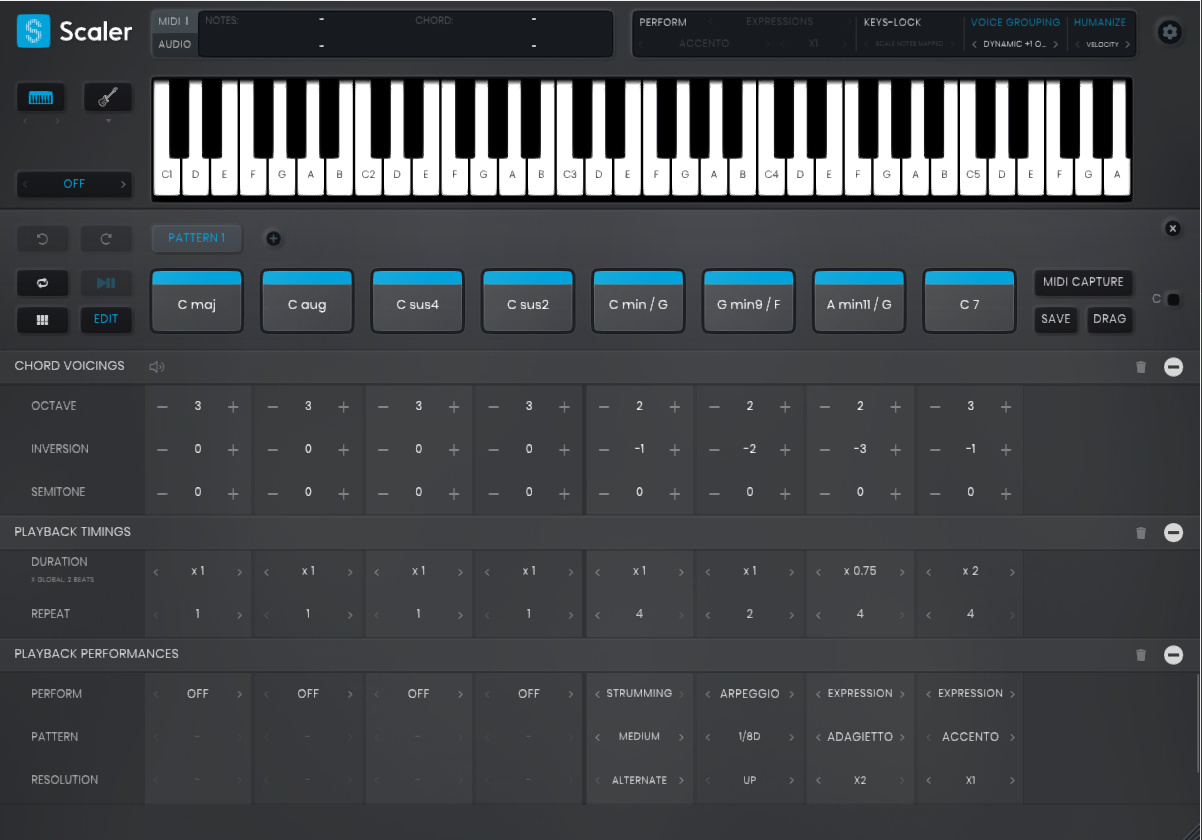Image resolution: width=1202 pixels, height=840 pixels.
Task: Toggle VOICE GROUPING option
Action: click(x=1015, y=22)
